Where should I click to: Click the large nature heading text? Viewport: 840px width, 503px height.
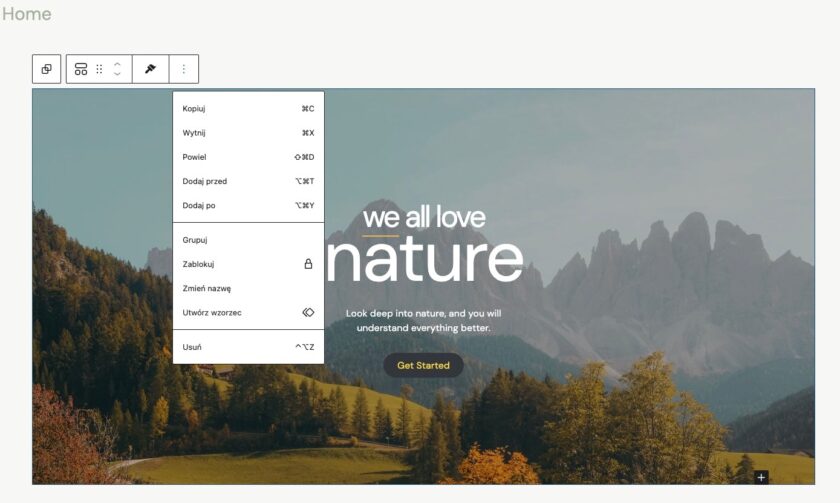pyautogui.click(x=425, y=258)
